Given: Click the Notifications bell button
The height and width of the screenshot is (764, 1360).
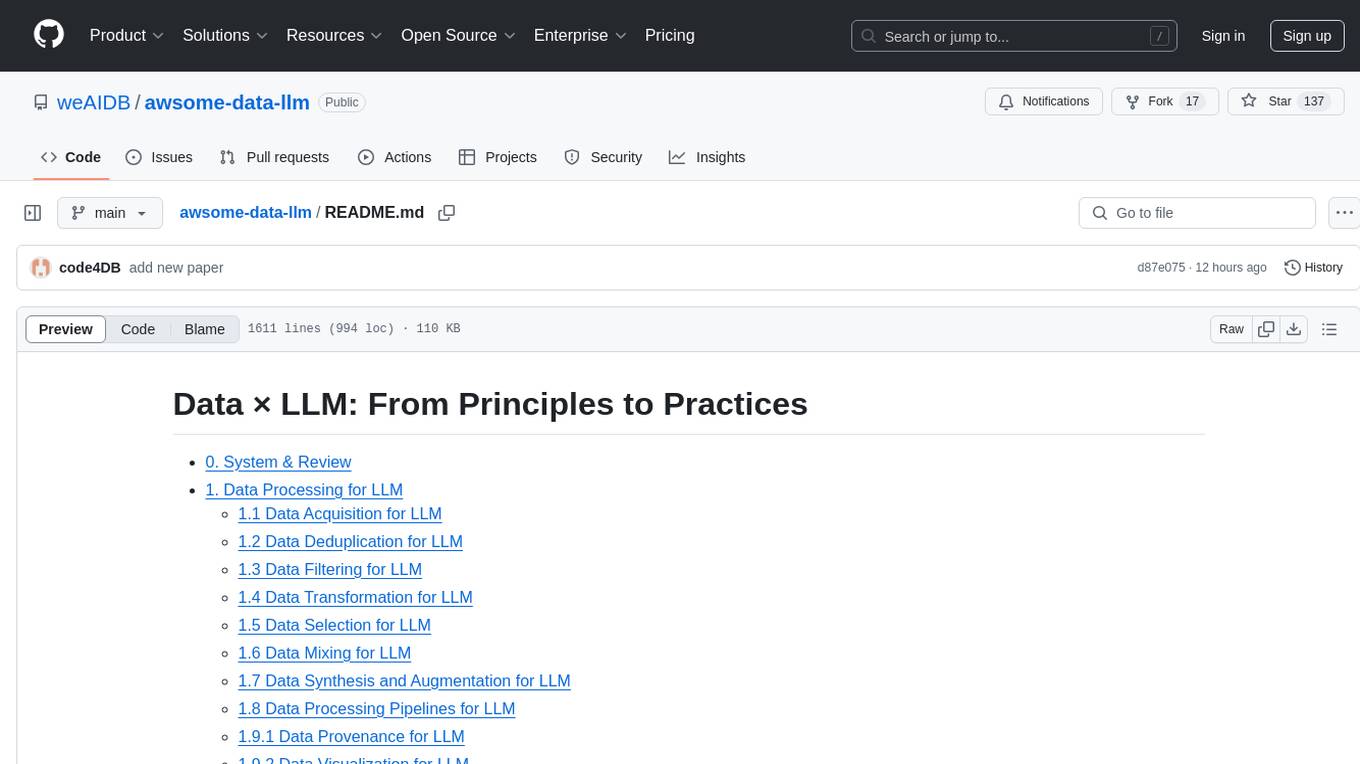Looking at the screenshot, I should click(1044, 102).
